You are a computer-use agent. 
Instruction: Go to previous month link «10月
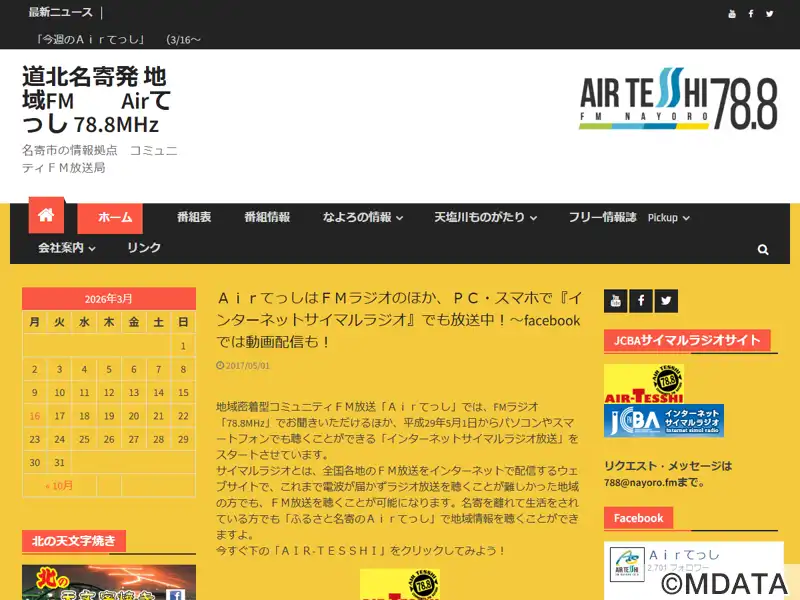pyautogui.click(x=59, y=486)
